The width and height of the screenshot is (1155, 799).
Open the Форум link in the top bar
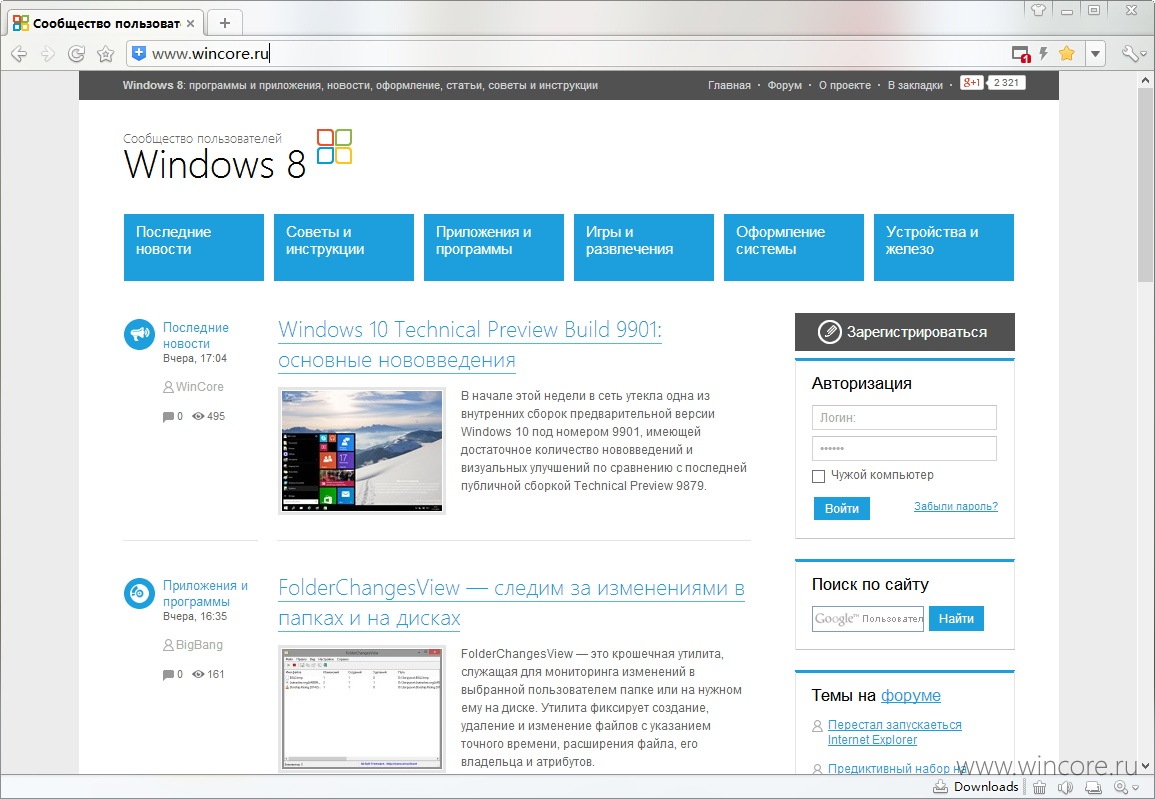coord(784,85)
